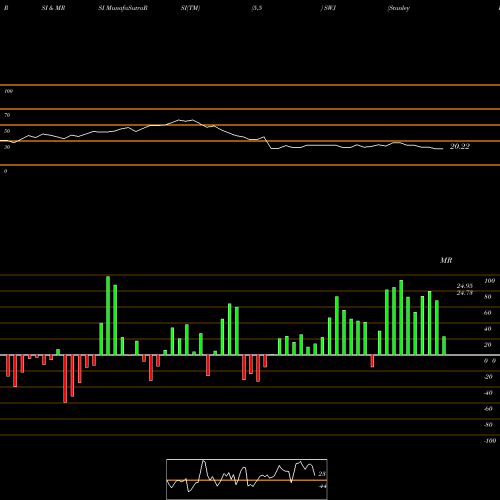Image resolution: width=500 pixels, height=500 pixels.
Task: Click the '80' label on MR axis
Action: coord(487,297)
